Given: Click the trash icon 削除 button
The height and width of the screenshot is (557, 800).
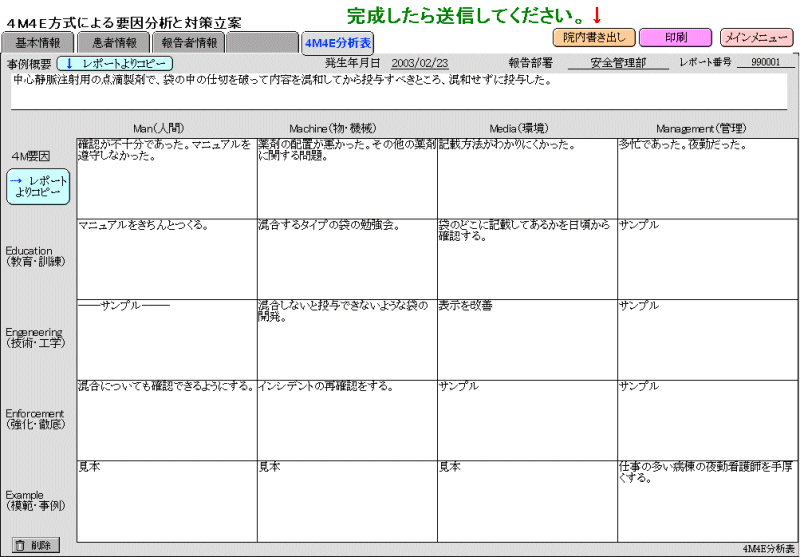Looking at the screenshot, I should pyautogui.click(x=36, y=545).
